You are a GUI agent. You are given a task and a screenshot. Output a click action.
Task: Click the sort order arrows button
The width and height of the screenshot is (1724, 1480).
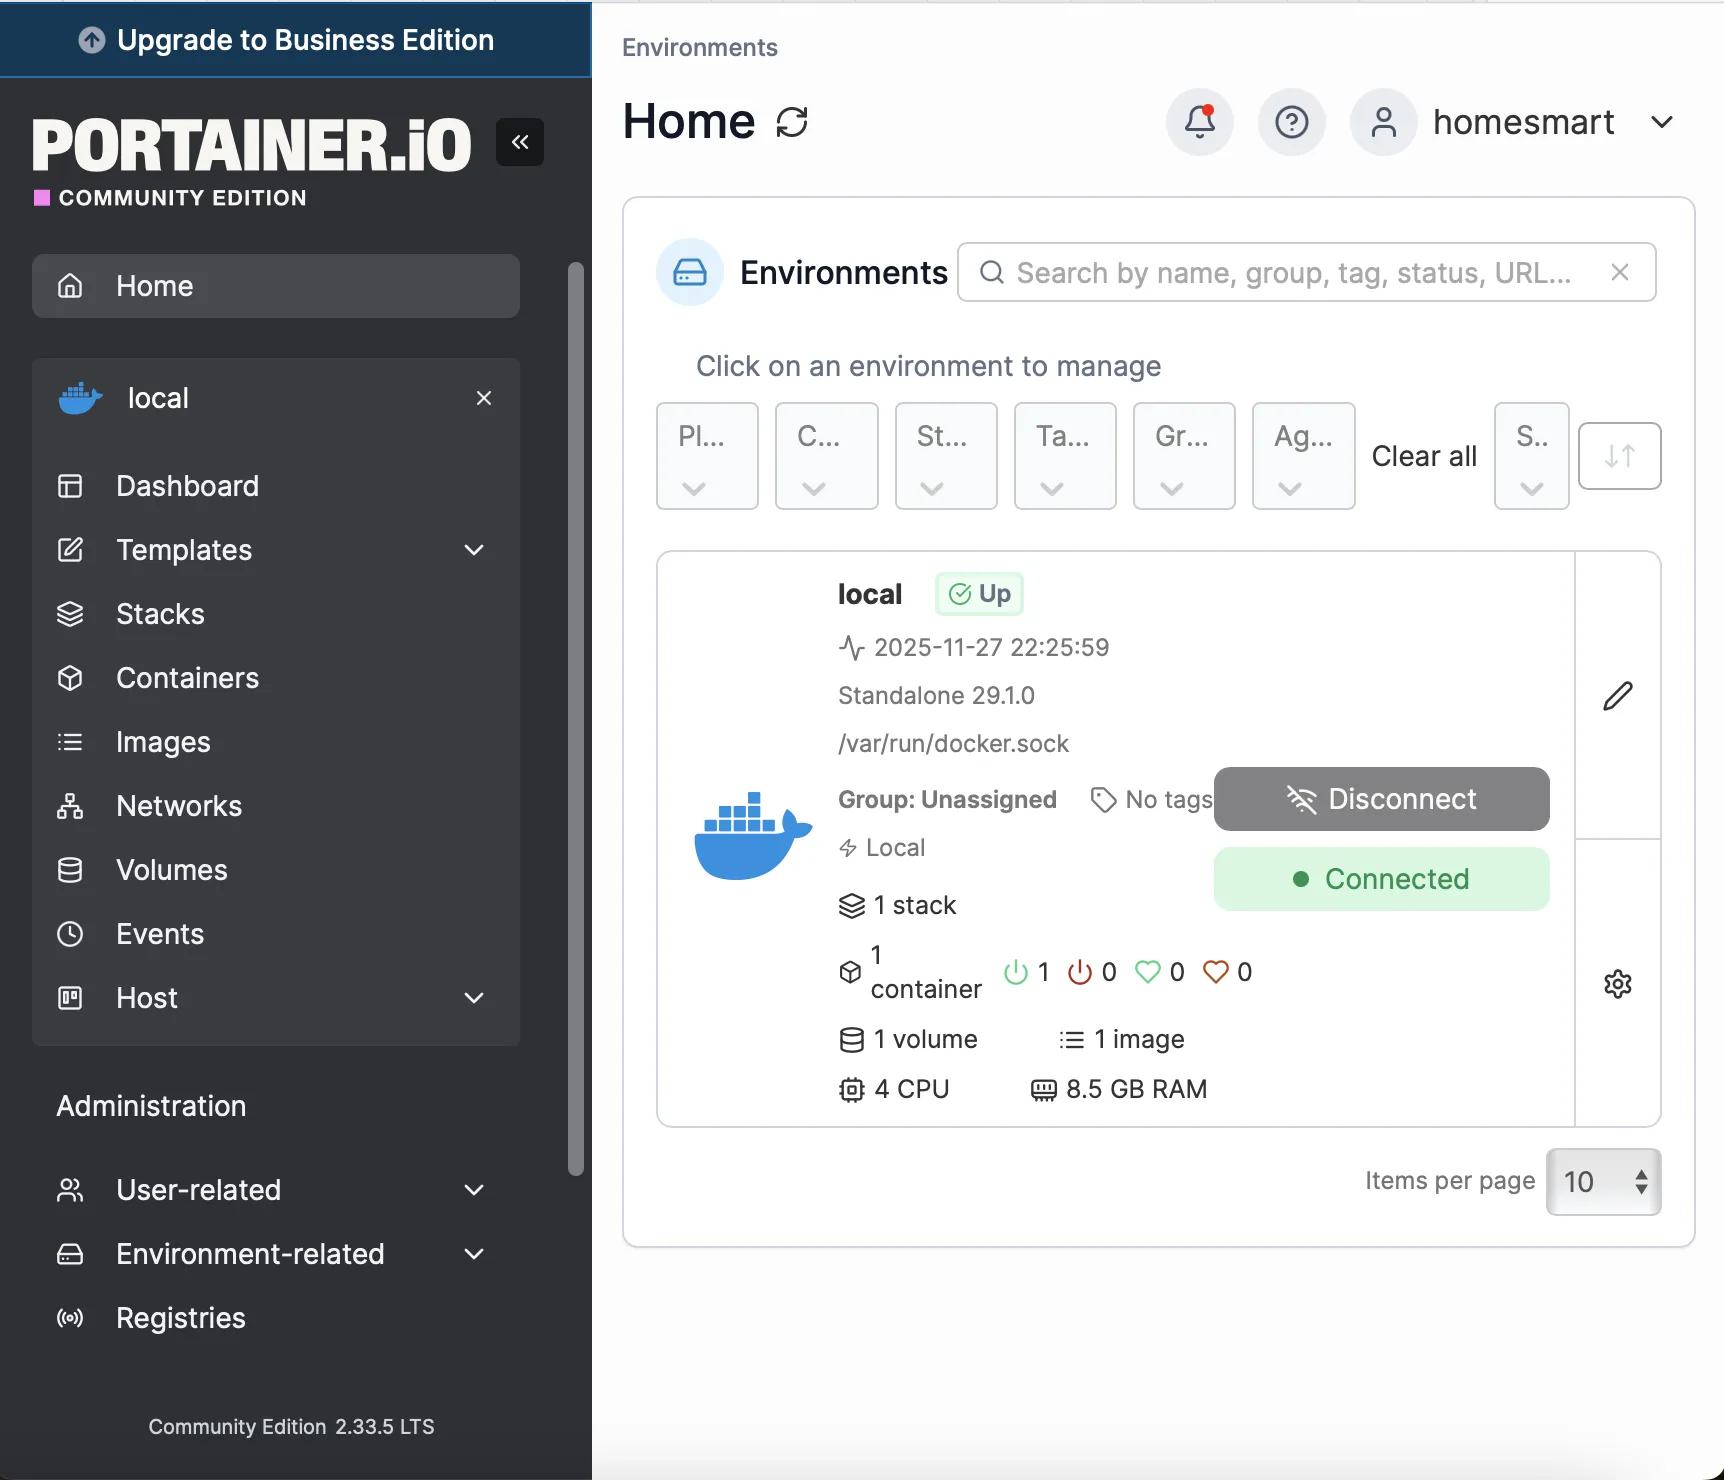tap(1620, 456)
